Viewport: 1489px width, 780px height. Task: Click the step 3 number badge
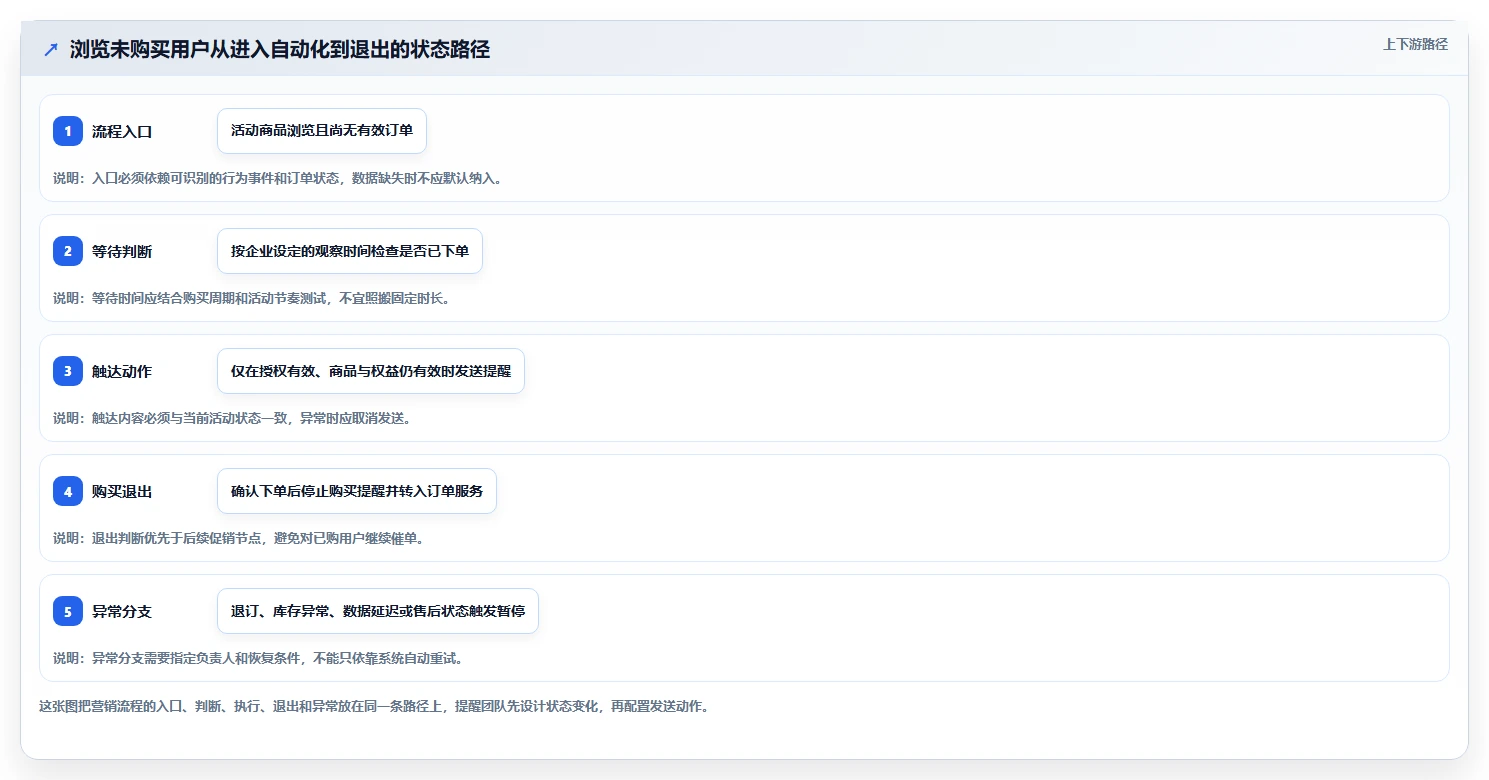pos(68,371)
